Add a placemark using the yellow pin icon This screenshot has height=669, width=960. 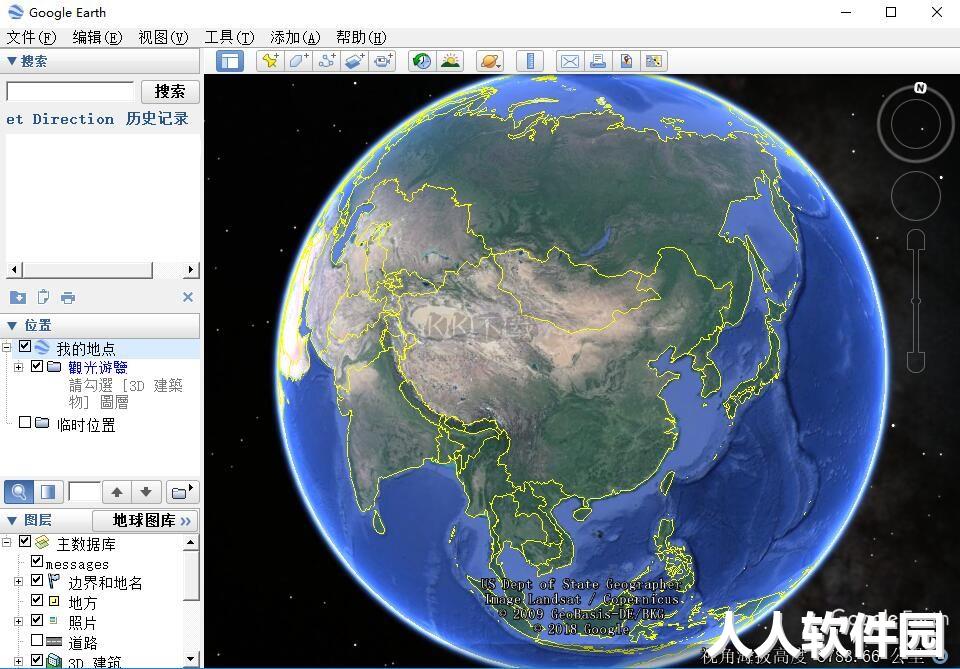(x=270, y=61)
